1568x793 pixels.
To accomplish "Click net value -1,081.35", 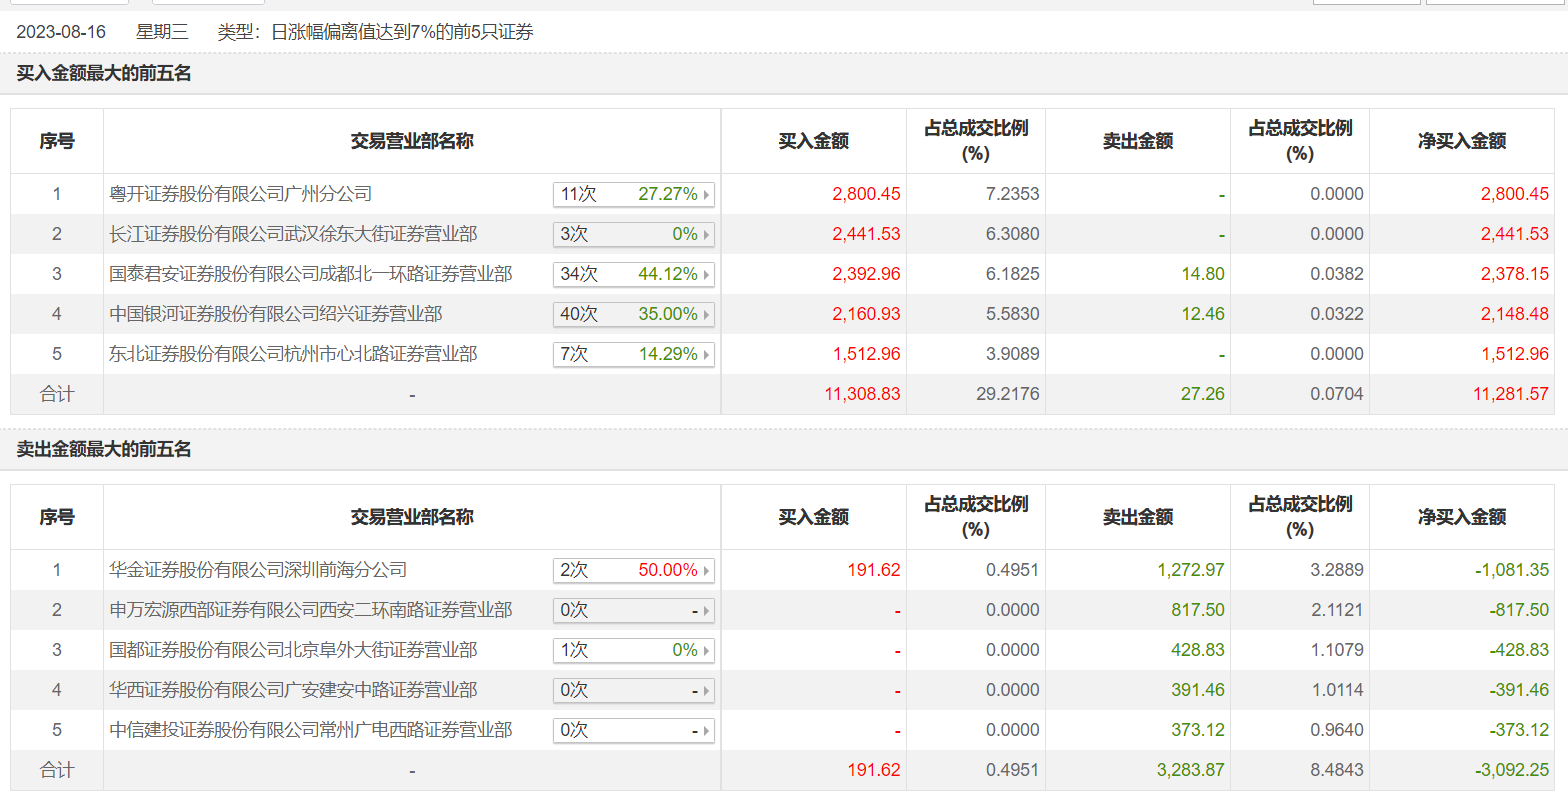I will (x=1512, y=570).
